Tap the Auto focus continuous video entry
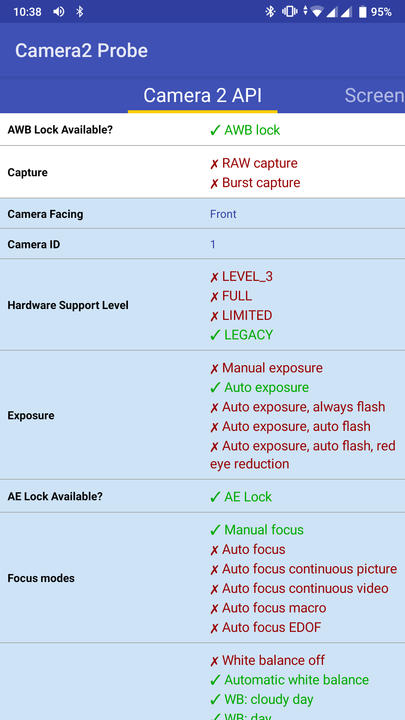405x720 pixels. pyautogui.click(x=305, y=588)
